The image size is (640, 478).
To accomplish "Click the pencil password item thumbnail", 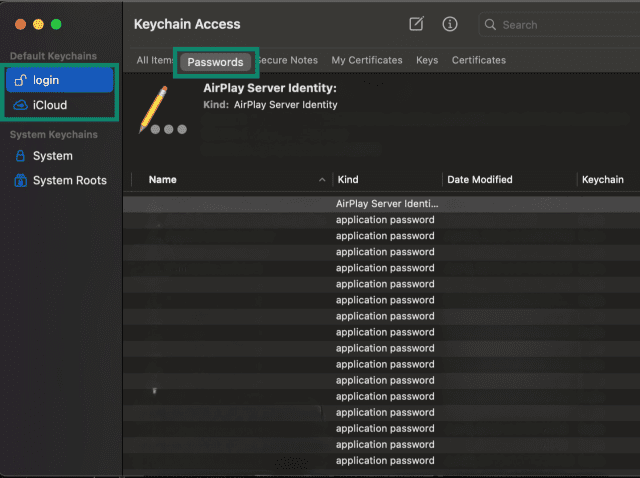I will (x=162, y=110).
